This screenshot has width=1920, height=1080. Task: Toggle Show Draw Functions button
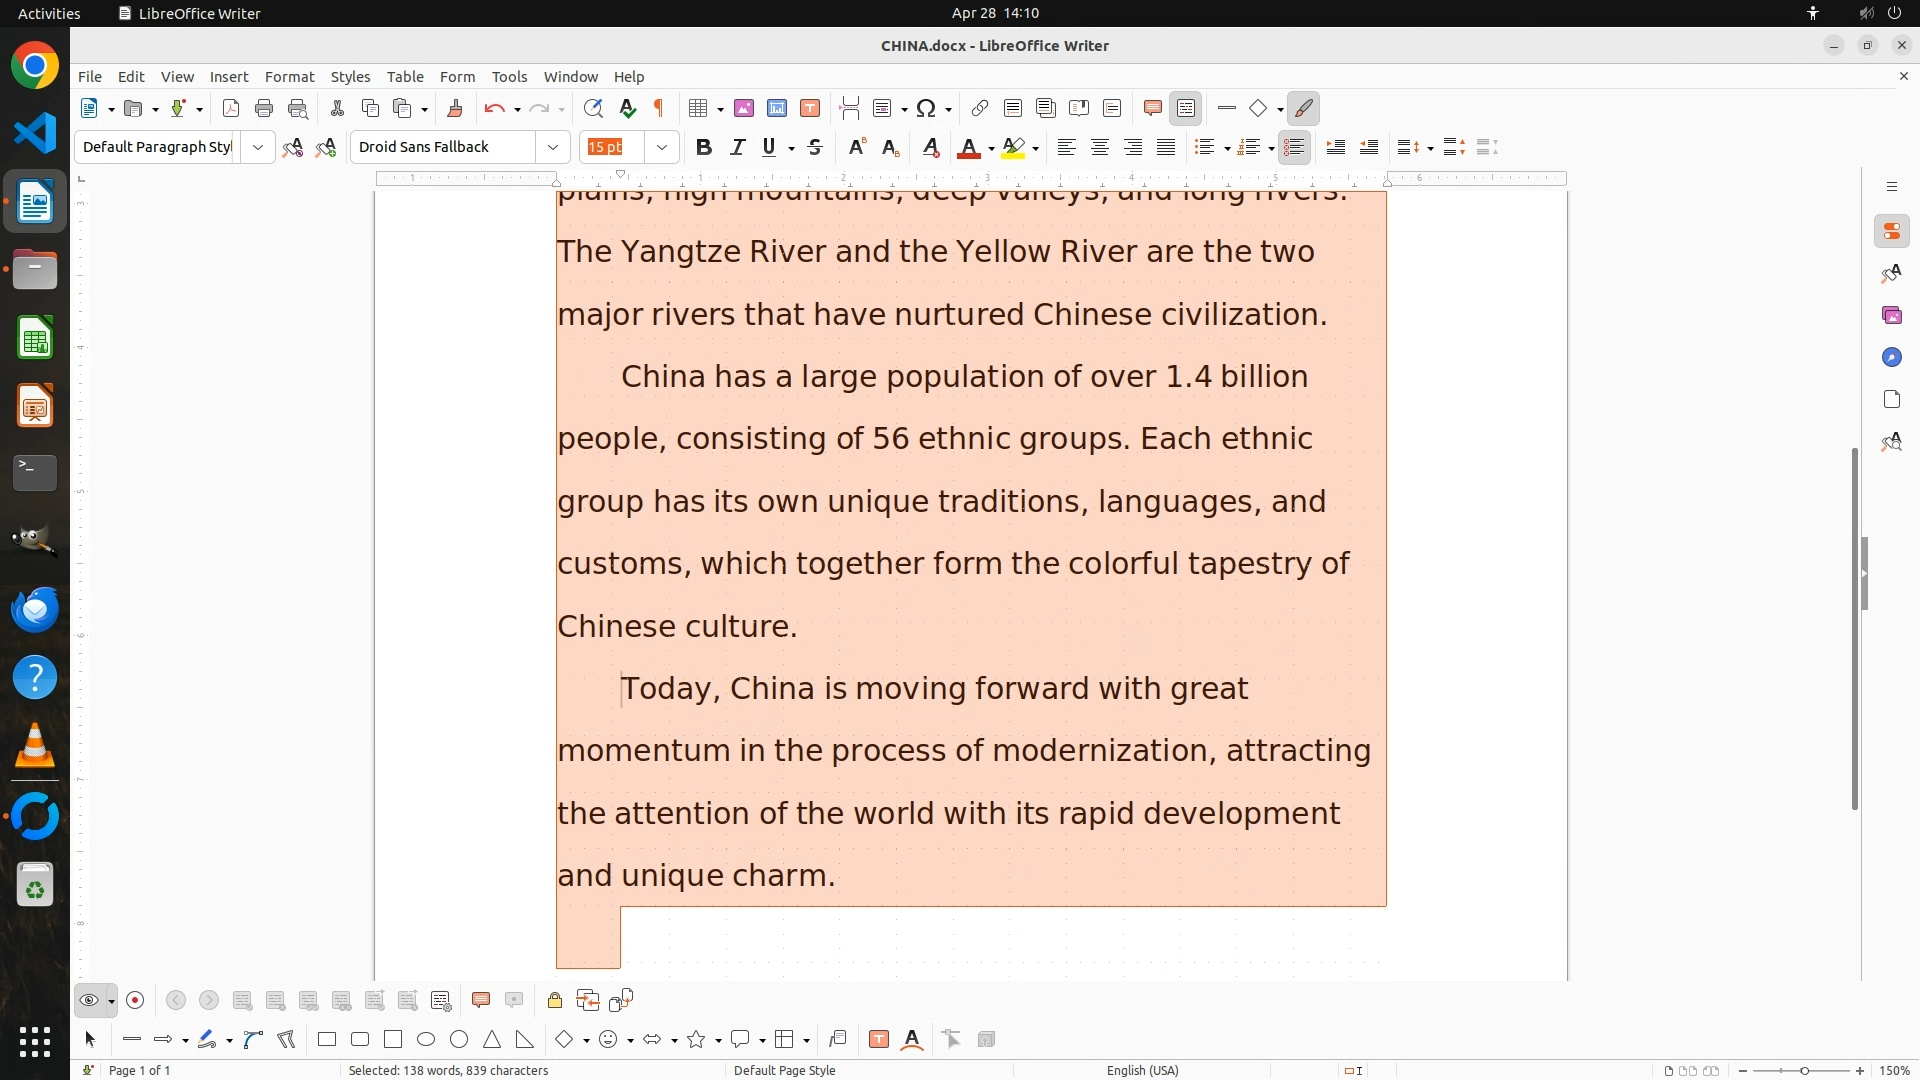[x=1304, y=108]
